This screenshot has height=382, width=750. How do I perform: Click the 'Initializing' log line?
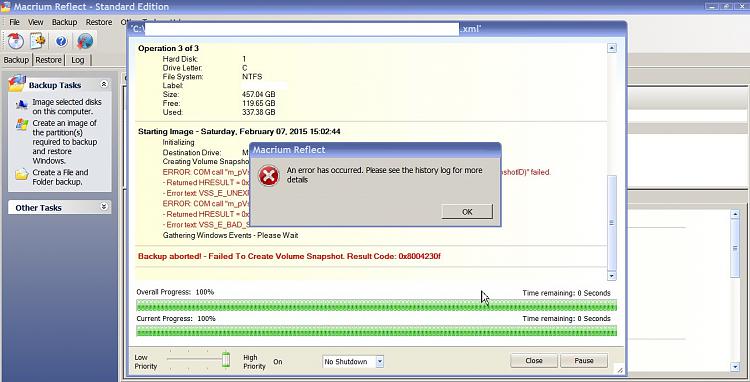click(x=178, y=142)
